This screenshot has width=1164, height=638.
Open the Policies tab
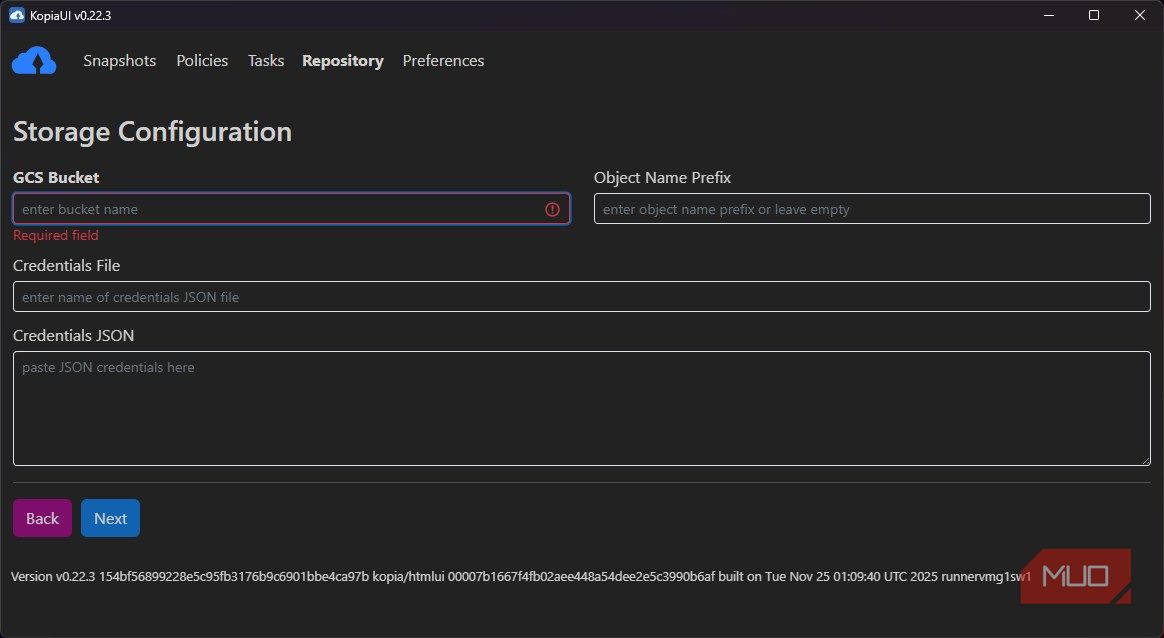(202, 61)
